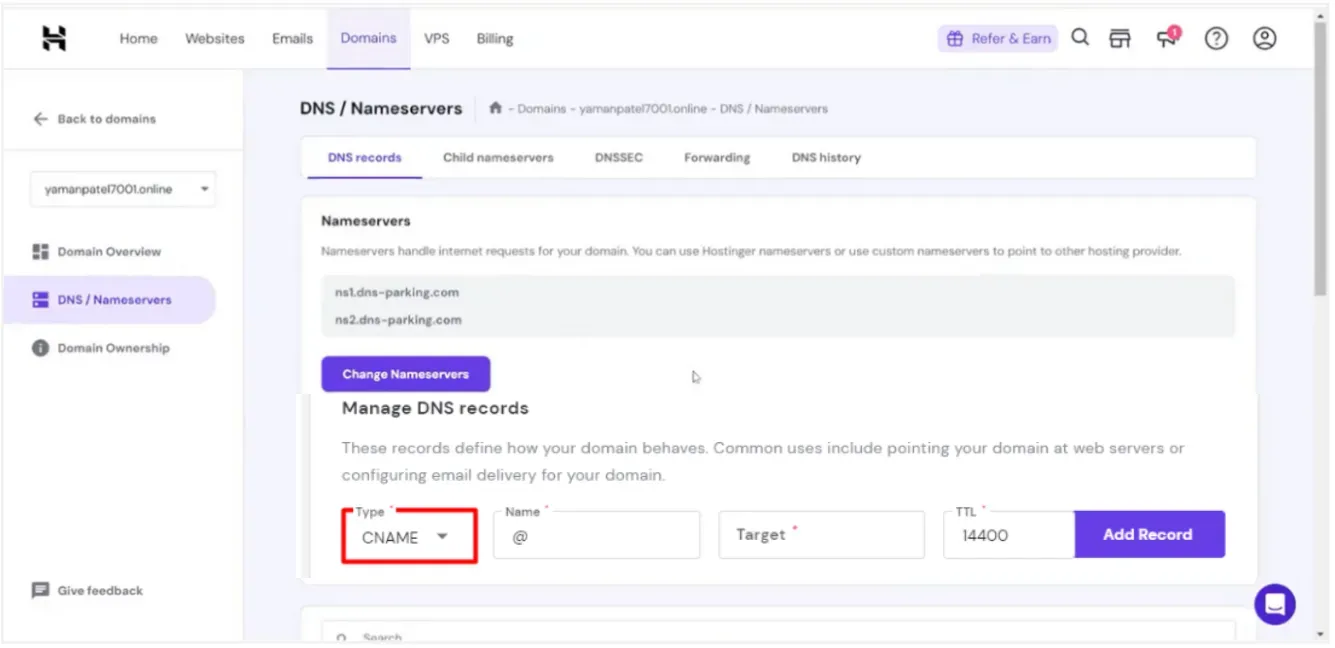This screenshot has width=1335, height=648.
Task: Click the Hostinger logo icon
Action: (x=54, y=38)
